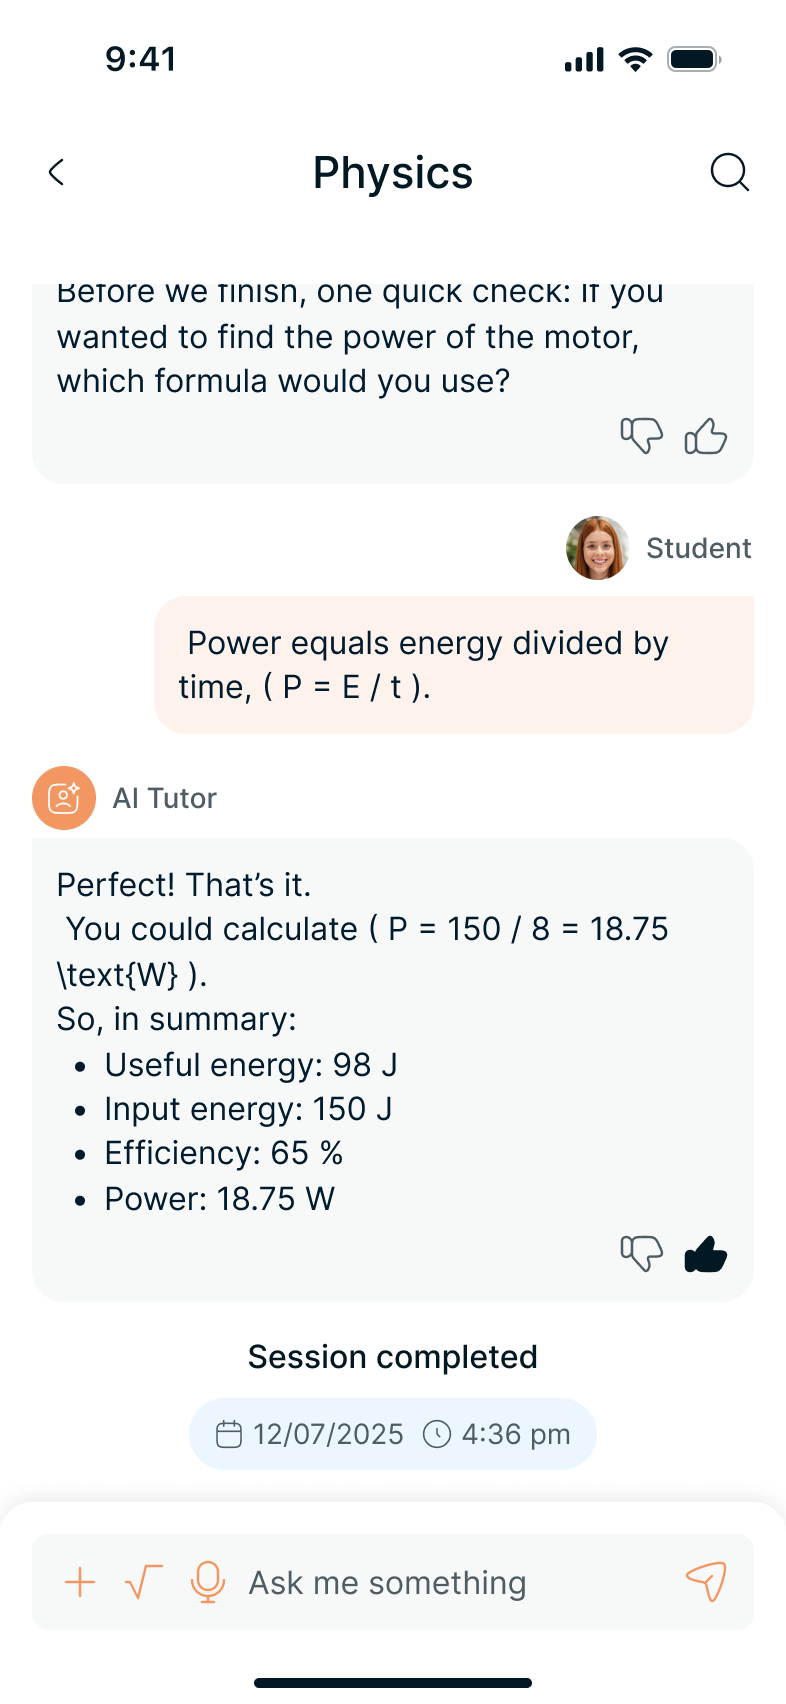The width and height of the screenshot is (786, 1704).
Task: Toggle thumbs down on summary message
Action: coord(641,1253)
